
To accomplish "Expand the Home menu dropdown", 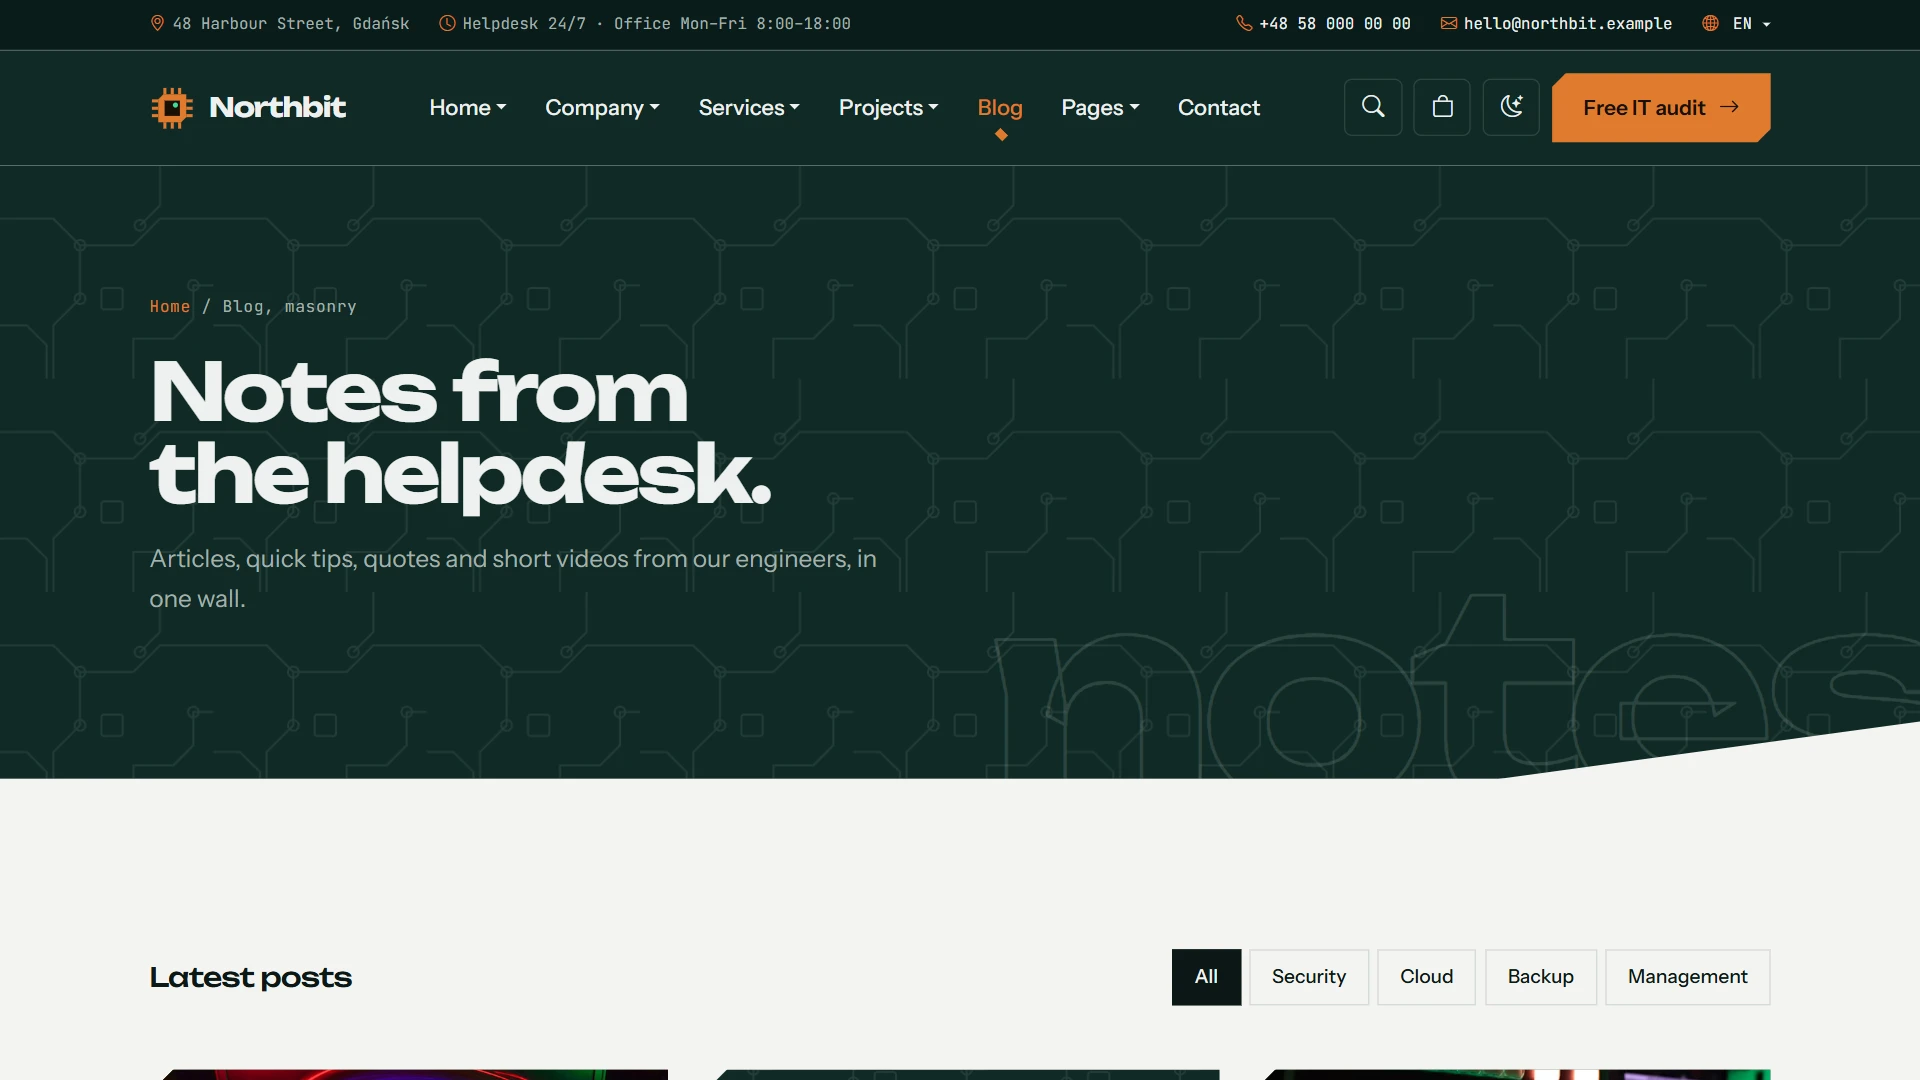I will (x=468, y=107).
